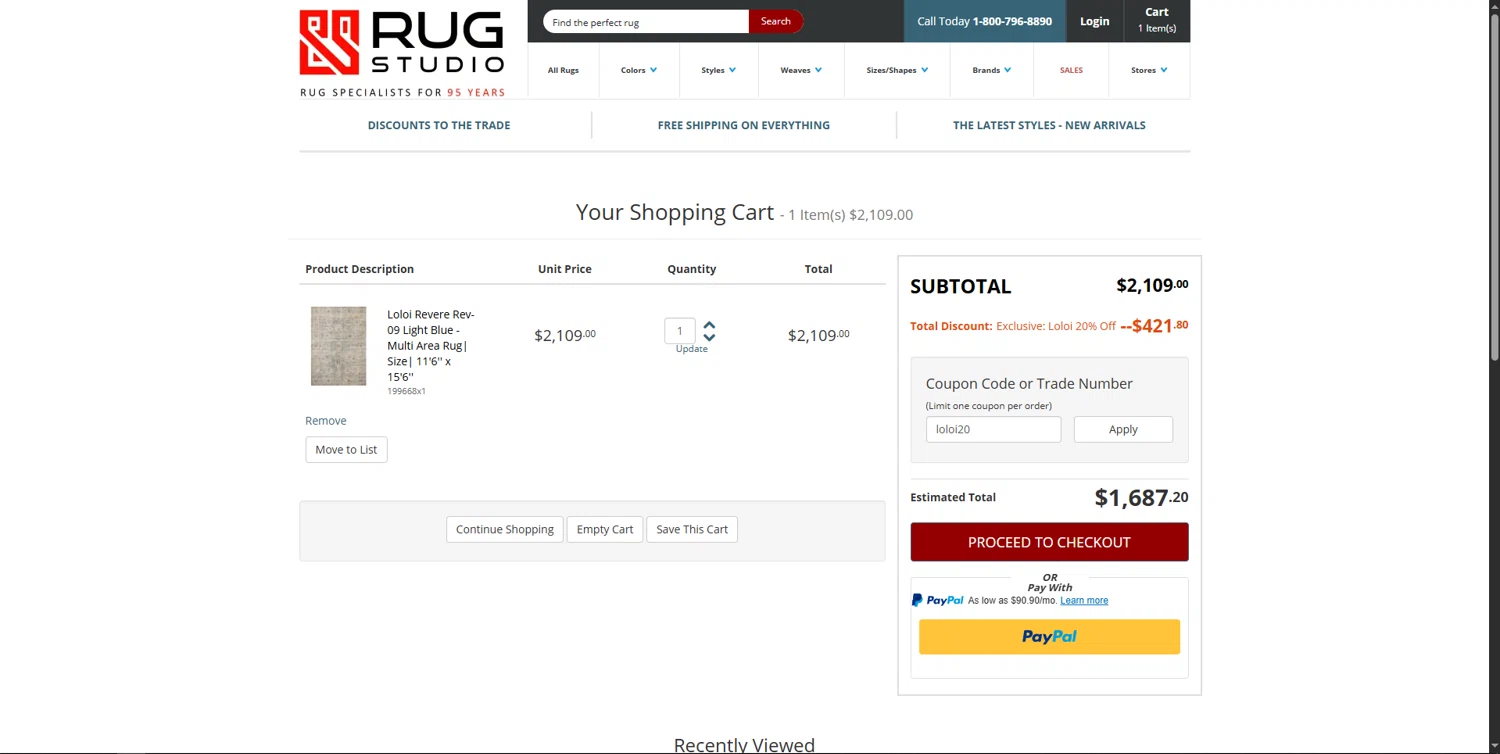Image resolution: width=1500 pixels, height=754 pixels.
Task: Decrease quantity with the down arrow
Action: click(x=709, y=337)
